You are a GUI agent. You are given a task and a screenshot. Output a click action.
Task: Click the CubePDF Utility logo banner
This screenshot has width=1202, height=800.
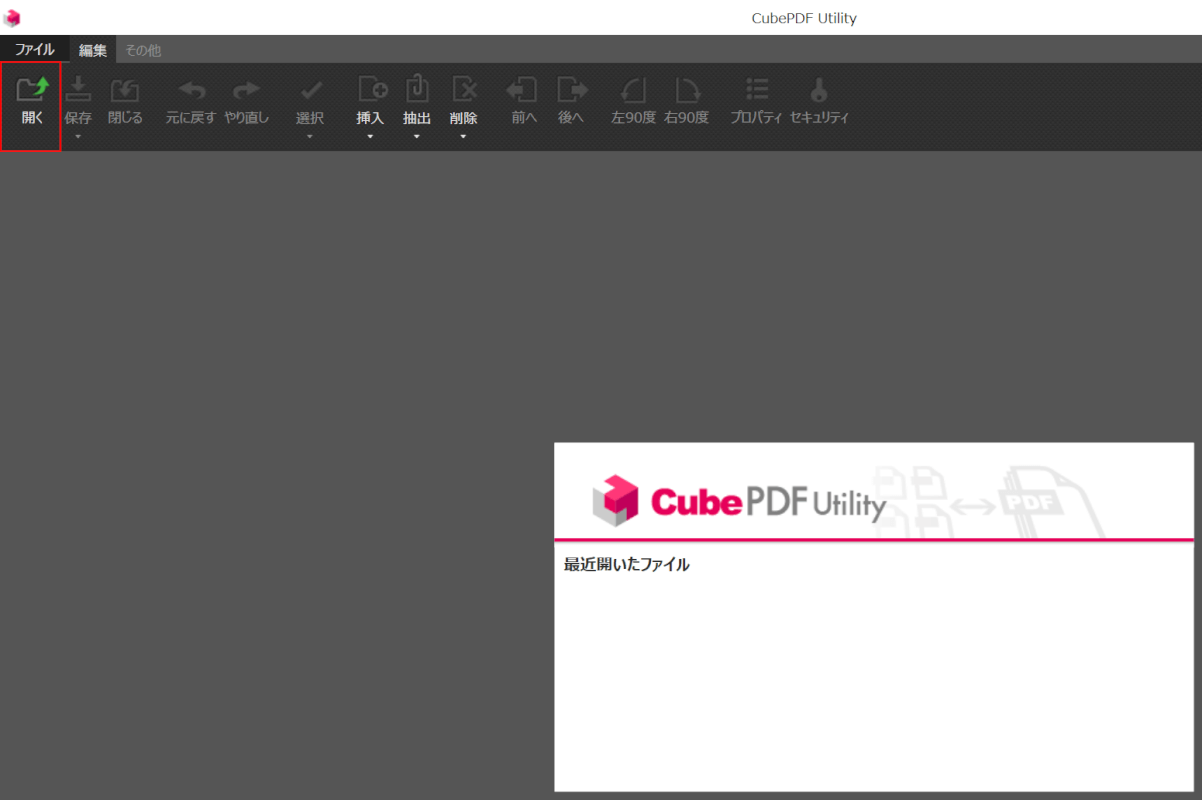[x=874, y=490]
